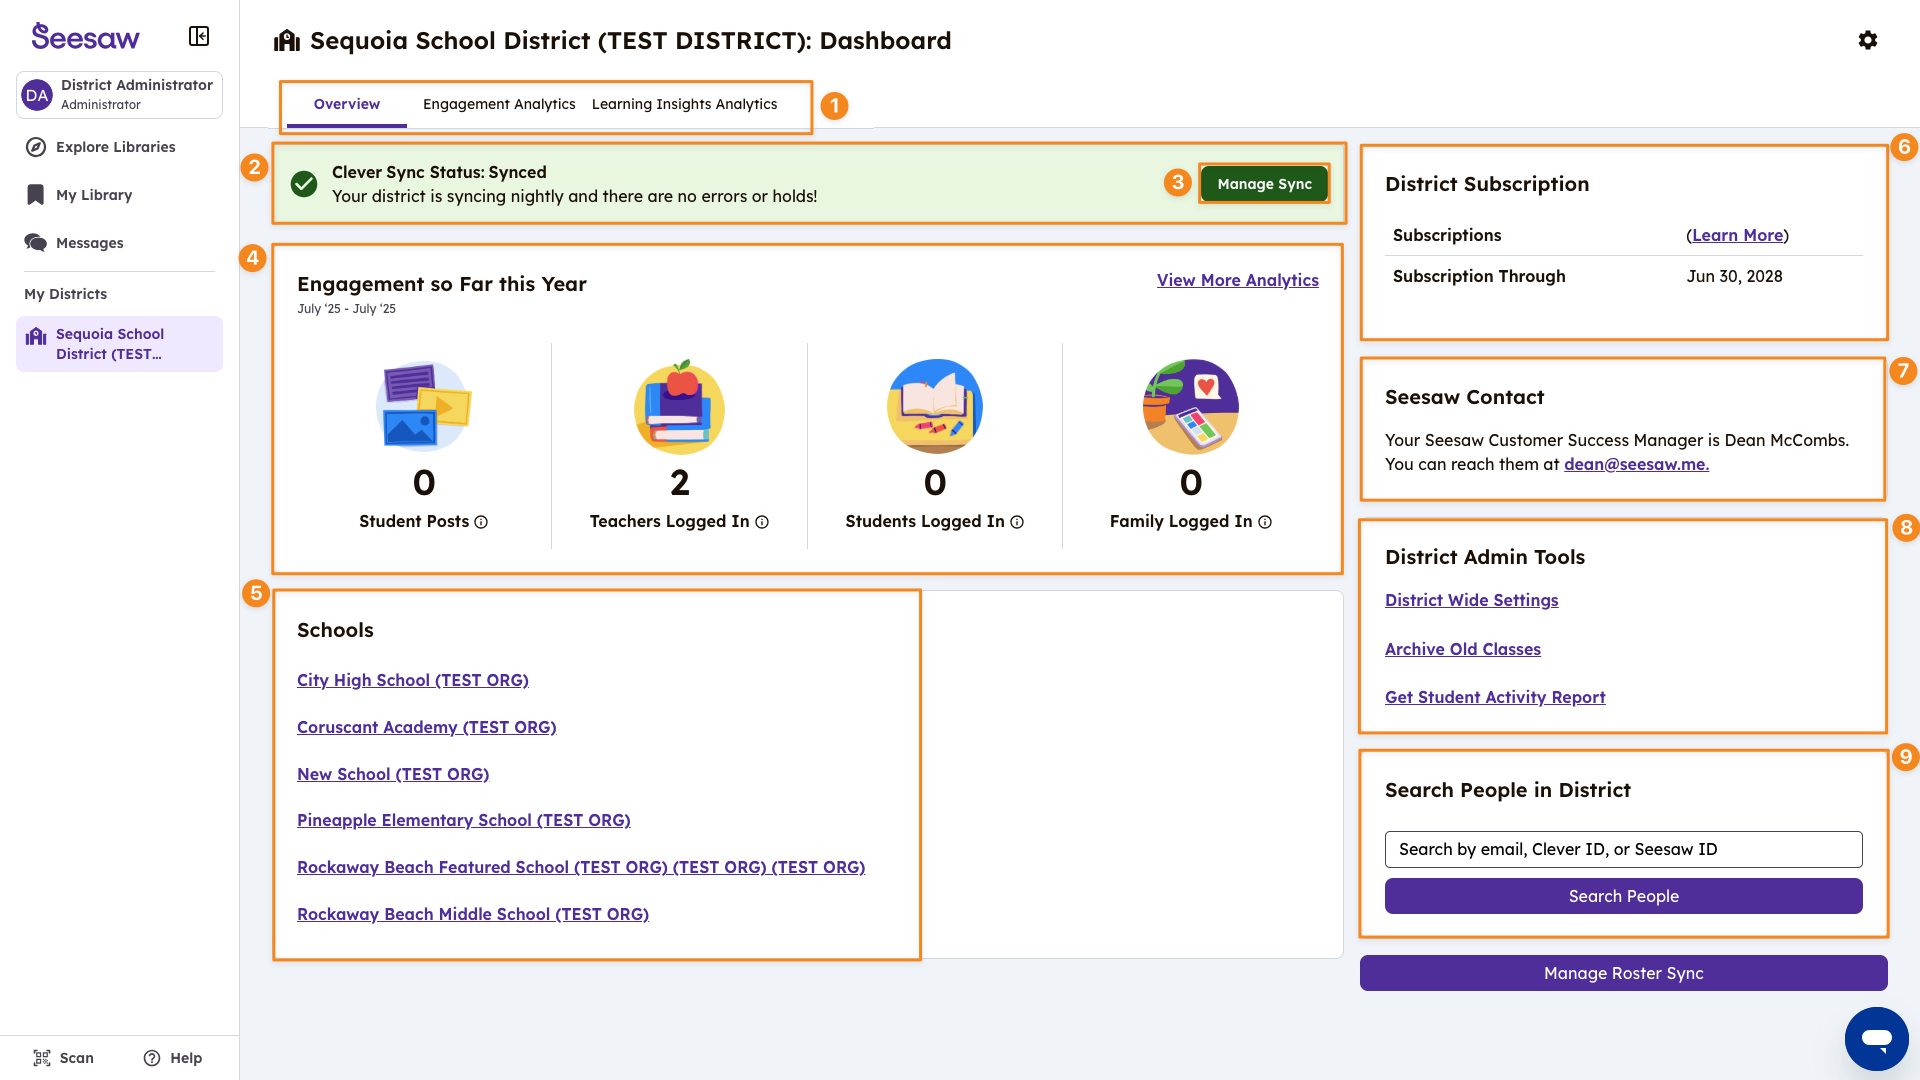
Task: Click the info icon beside Students Logged In
Action: pyautogui.click(x=1017, y=522)
